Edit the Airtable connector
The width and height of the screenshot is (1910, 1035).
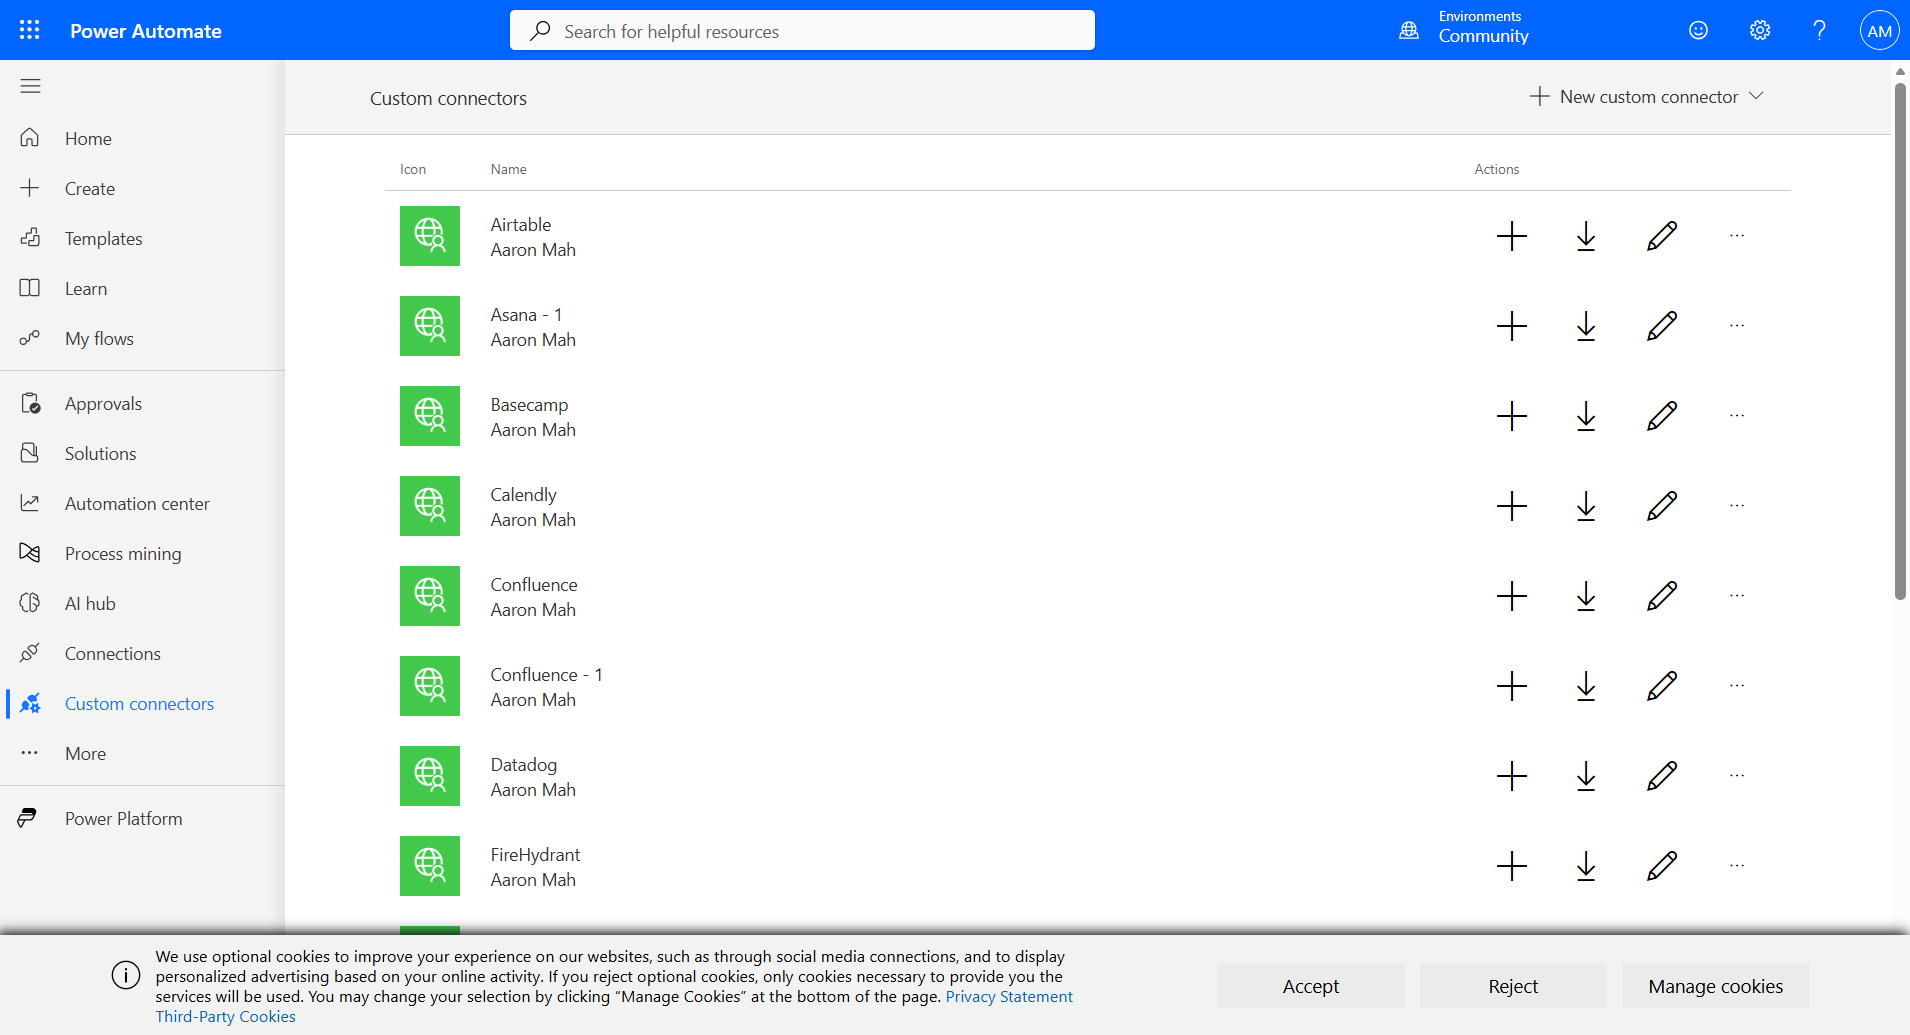click(x=1662, y=236)
